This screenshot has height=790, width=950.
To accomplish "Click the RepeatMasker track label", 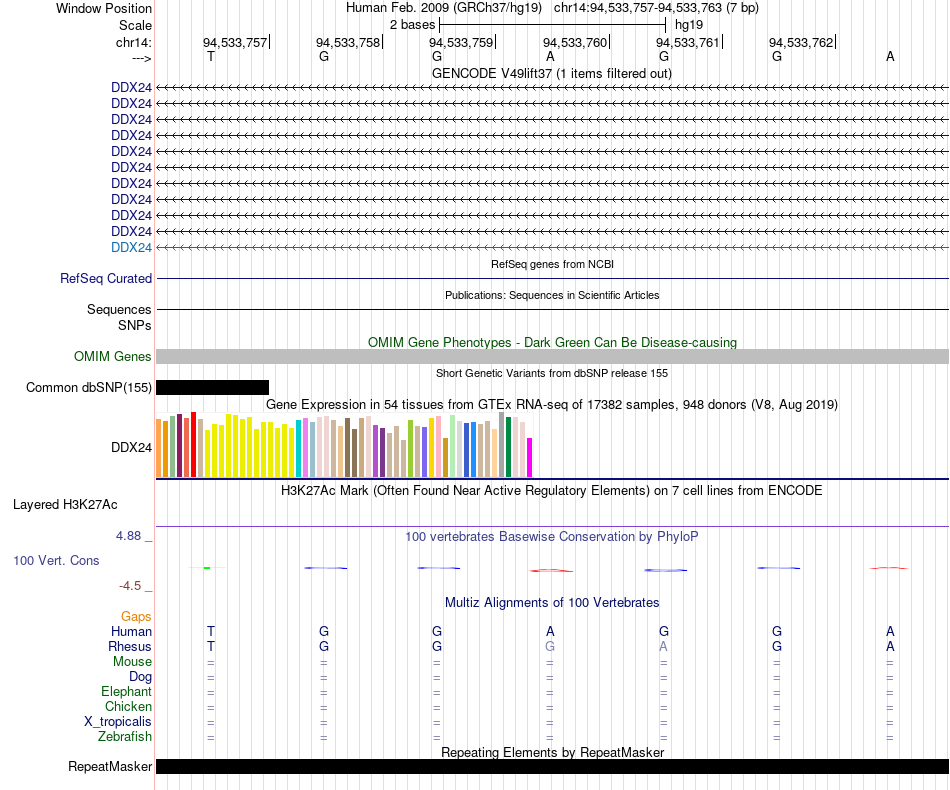I will (x=110, y=766).
